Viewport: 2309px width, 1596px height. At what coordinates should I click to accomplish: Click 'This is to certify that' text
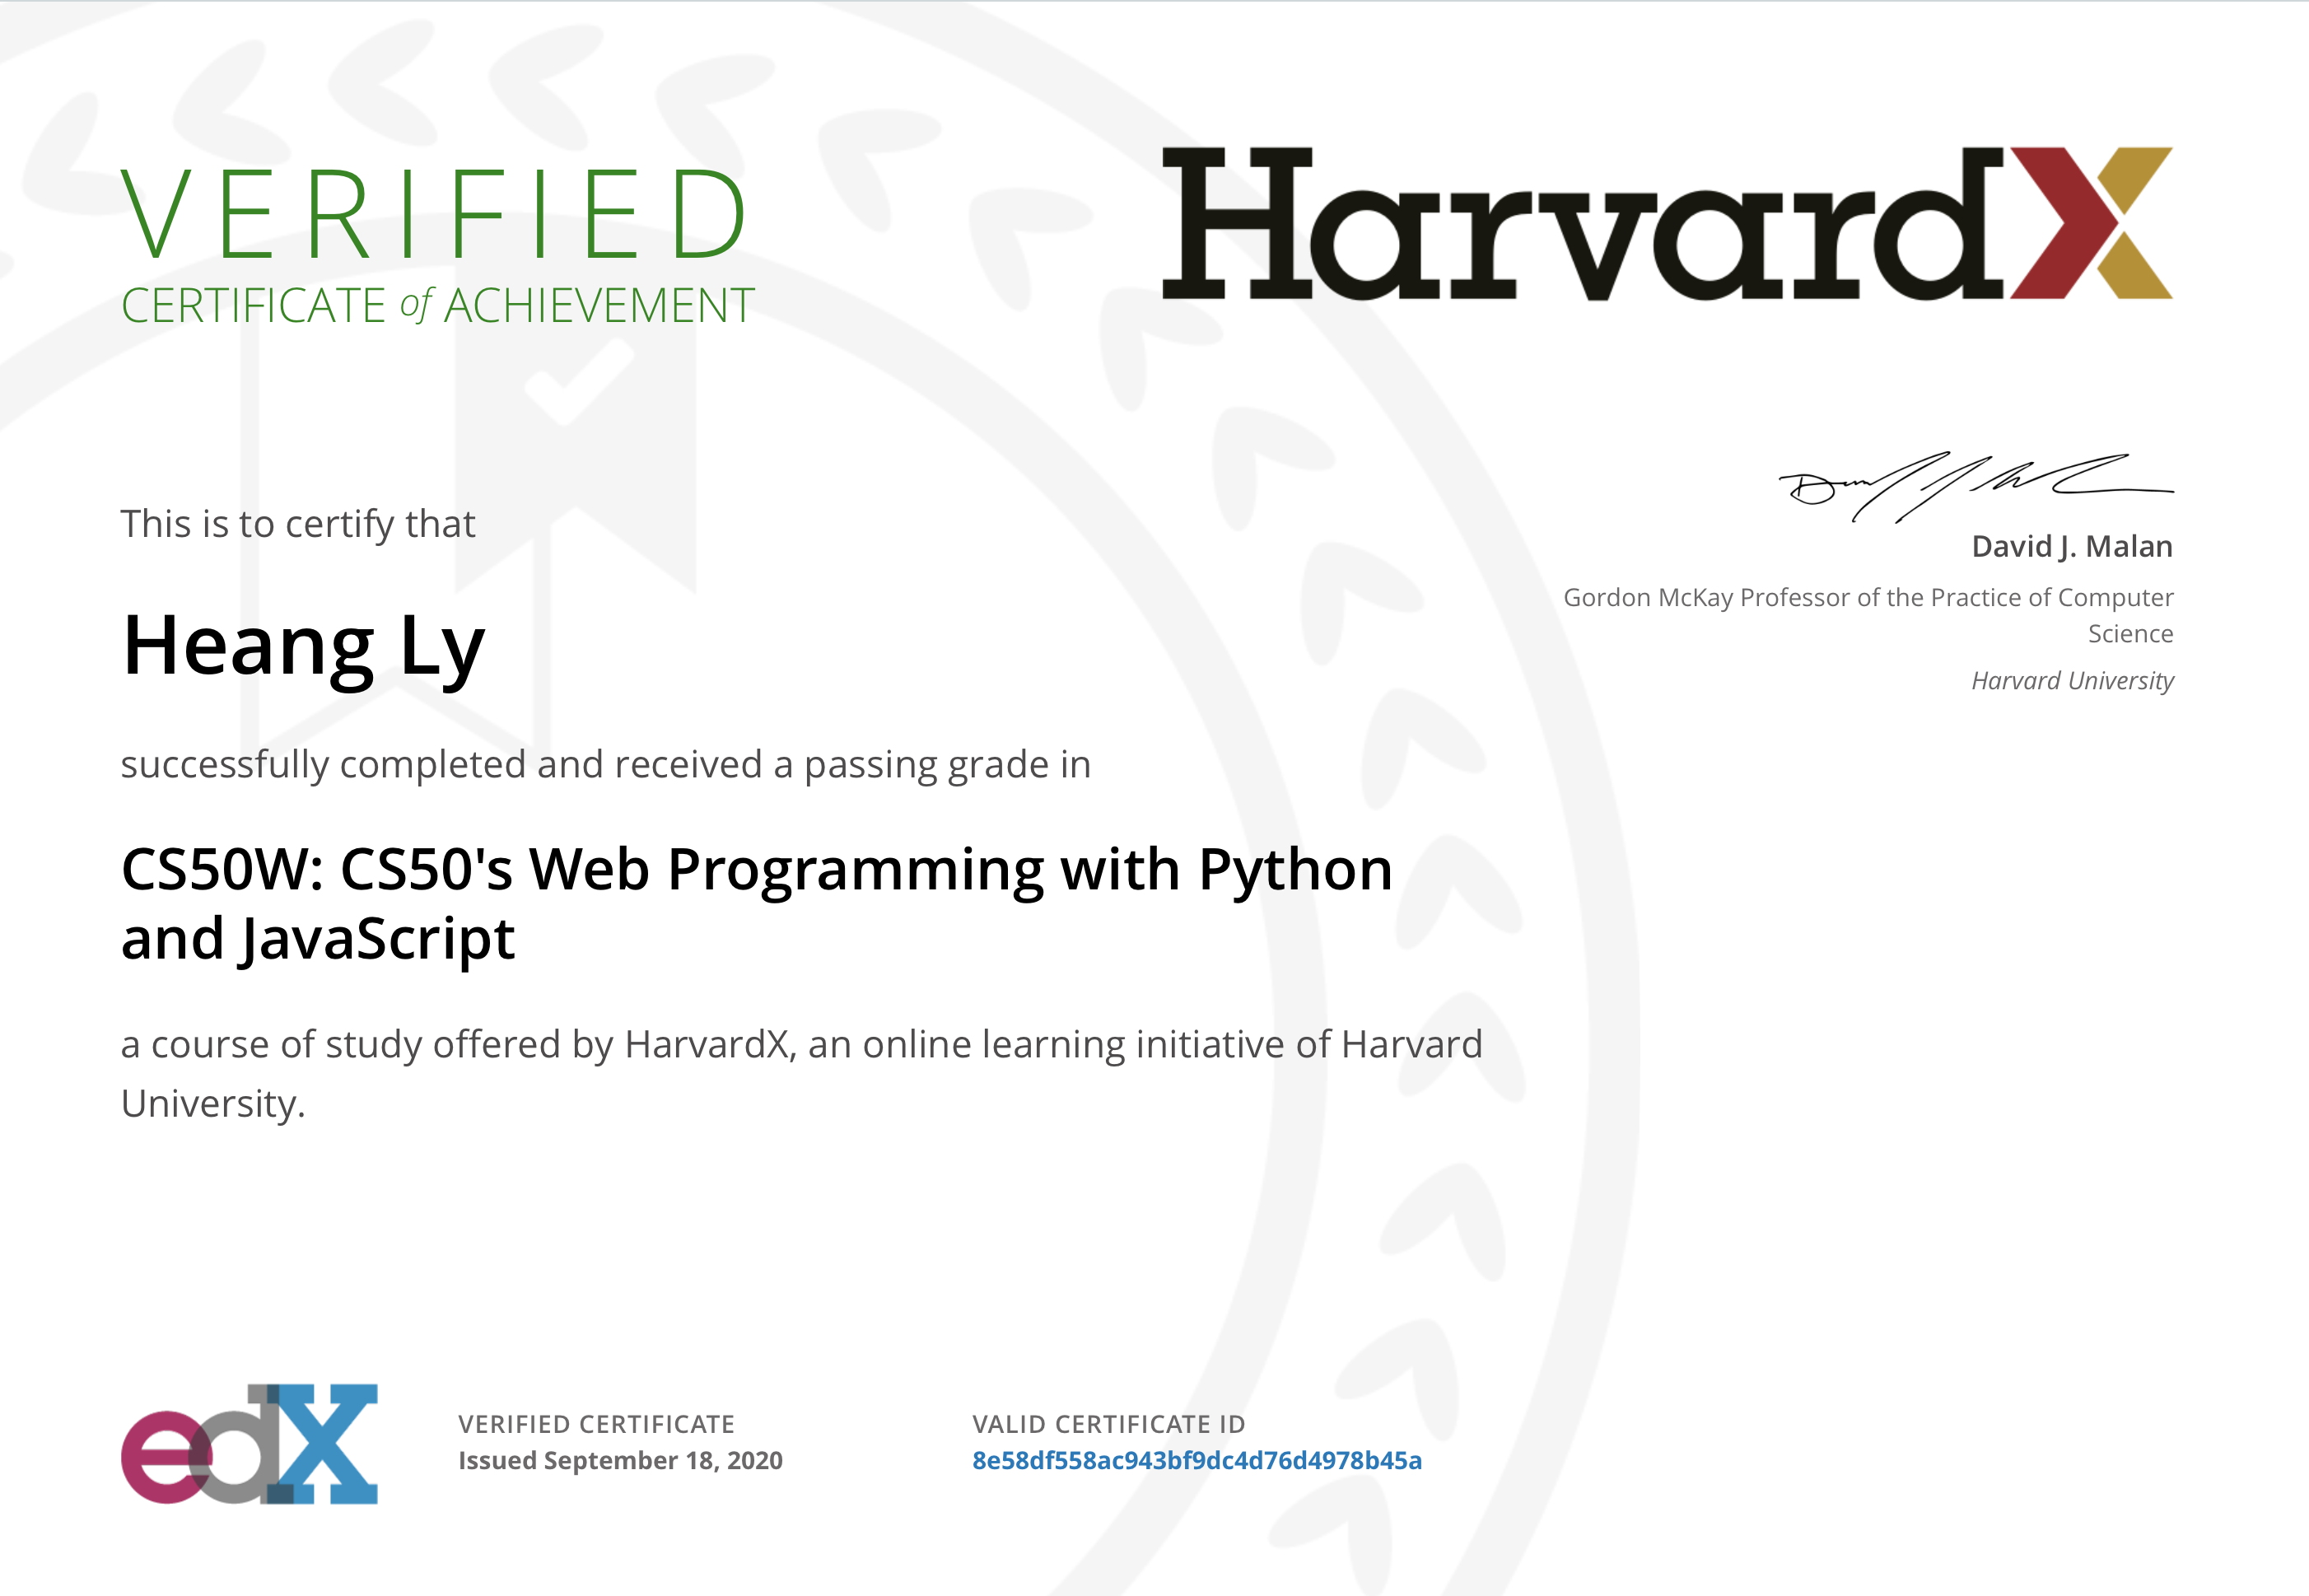(x=298, y=524)
